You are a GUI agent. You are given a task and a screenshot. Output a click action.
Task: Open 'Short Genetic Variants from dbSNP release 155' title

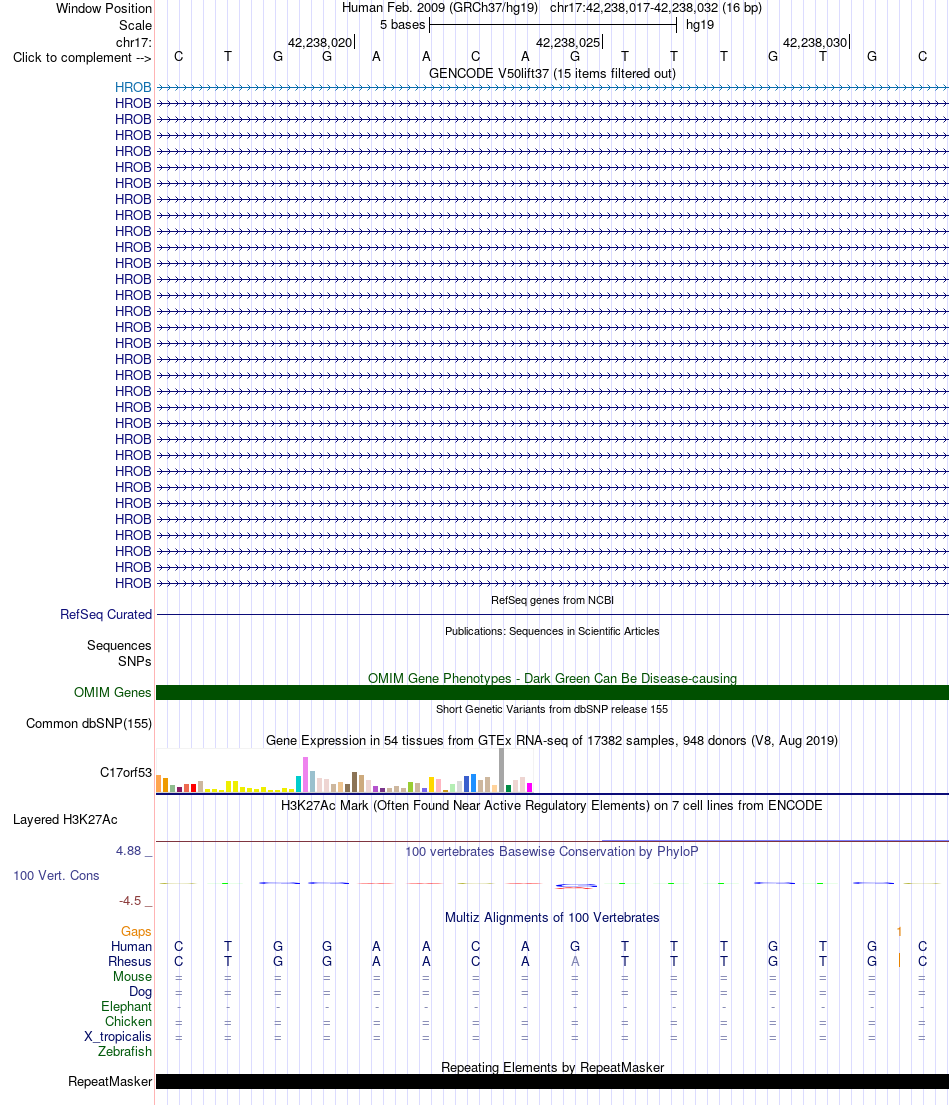552,709
